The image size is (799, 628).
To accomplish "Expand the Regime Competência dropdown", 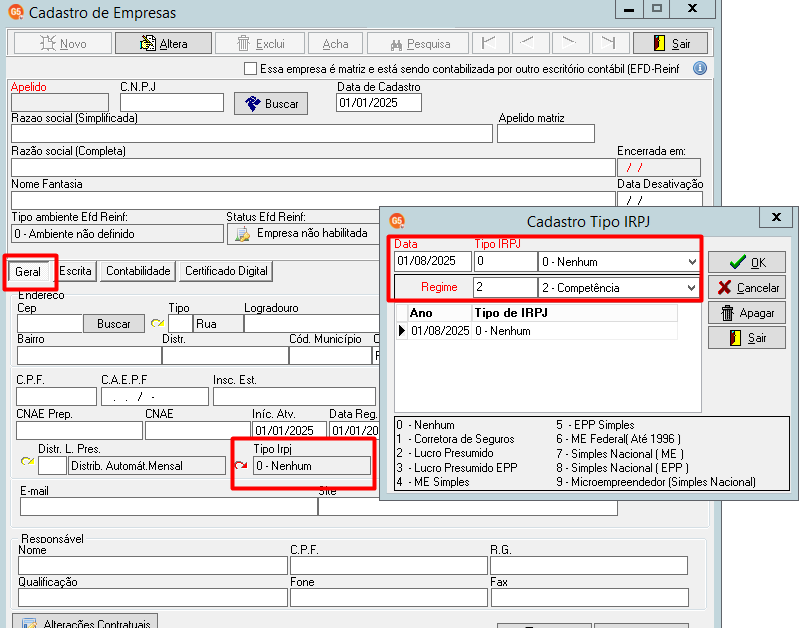I will click(x=691, y=287).
